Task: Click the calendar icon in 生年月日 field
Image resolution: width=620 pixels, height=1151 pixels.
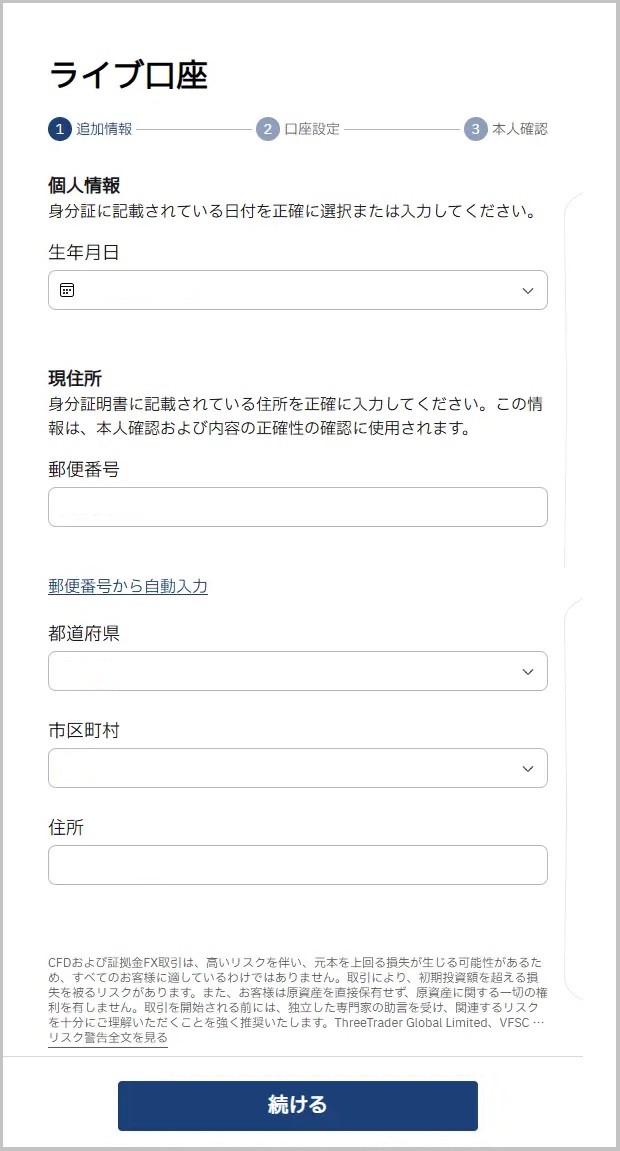Action: (67, 290)
